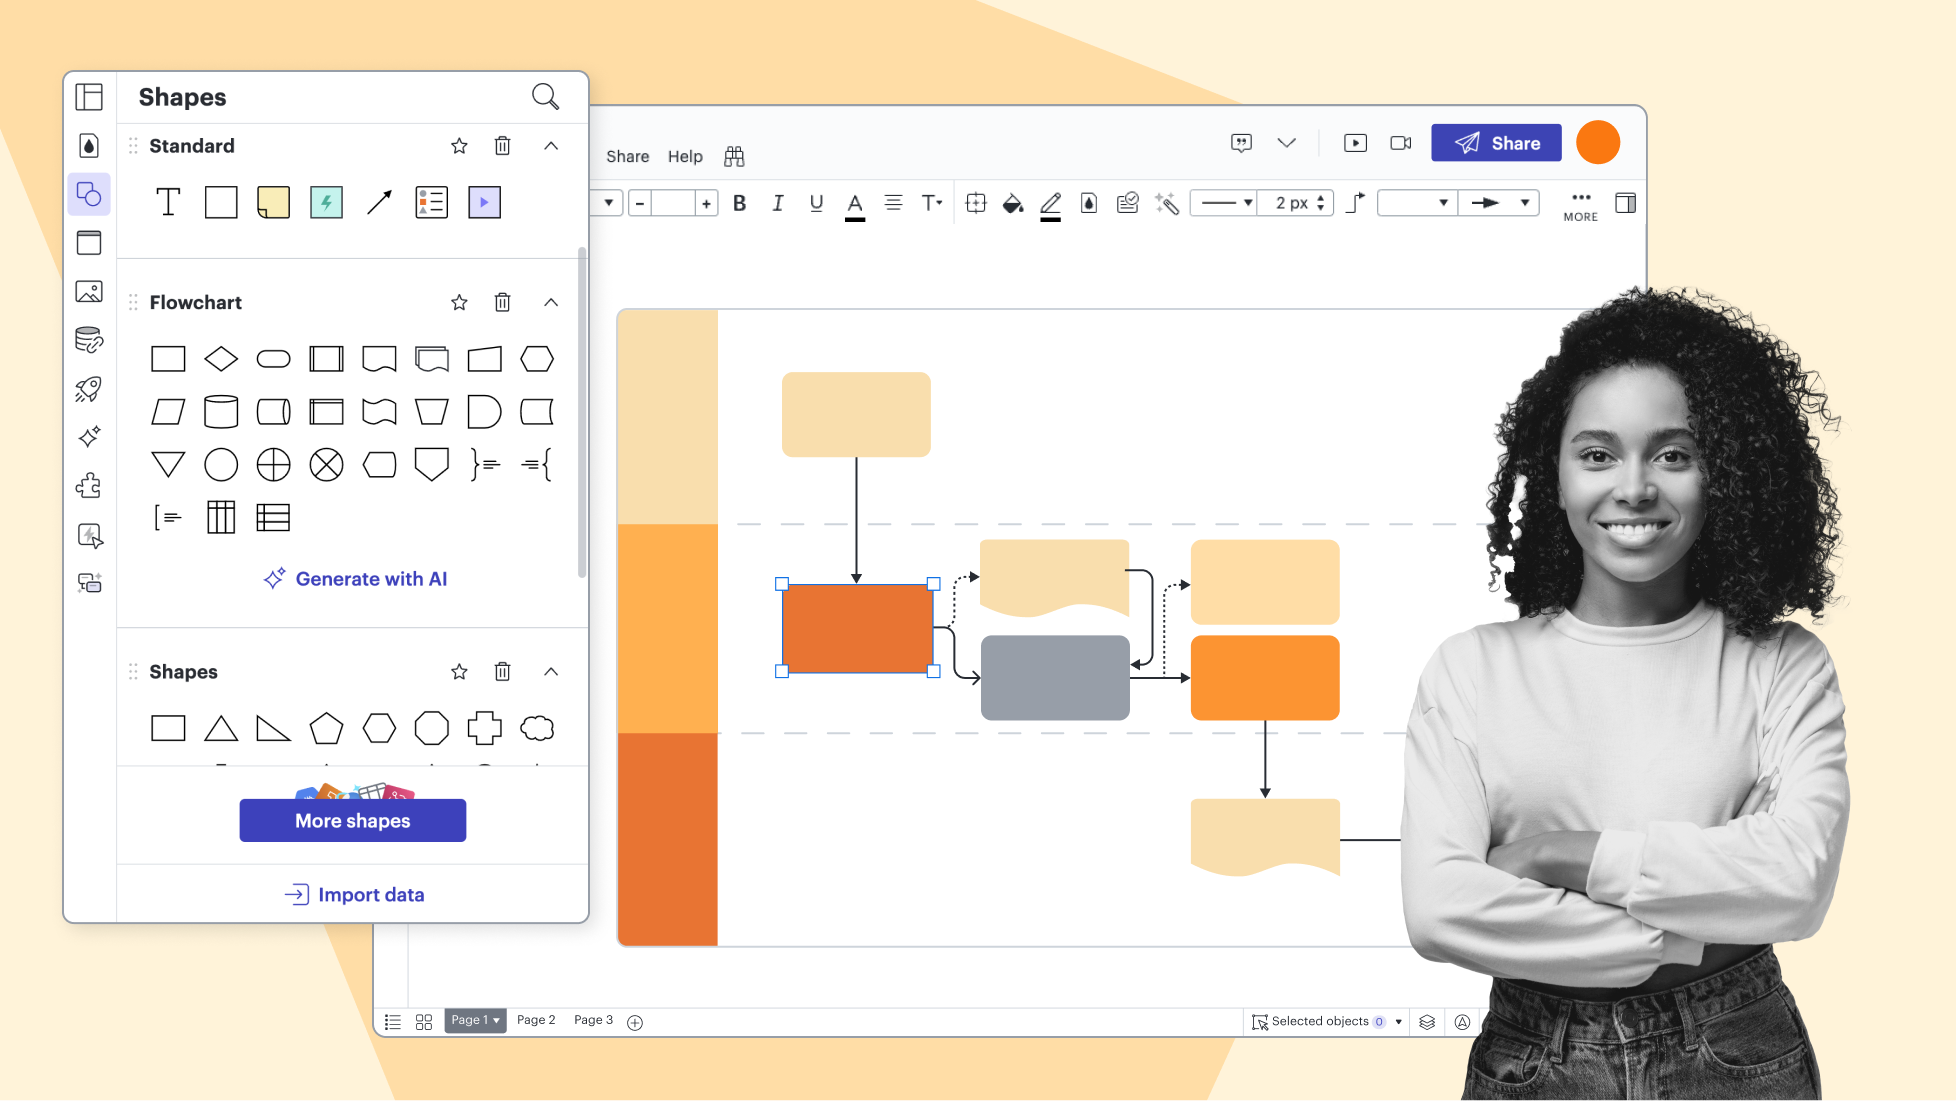Toggle favorite for Shapes section
Screen dimensions: 1956x1101
458,671
